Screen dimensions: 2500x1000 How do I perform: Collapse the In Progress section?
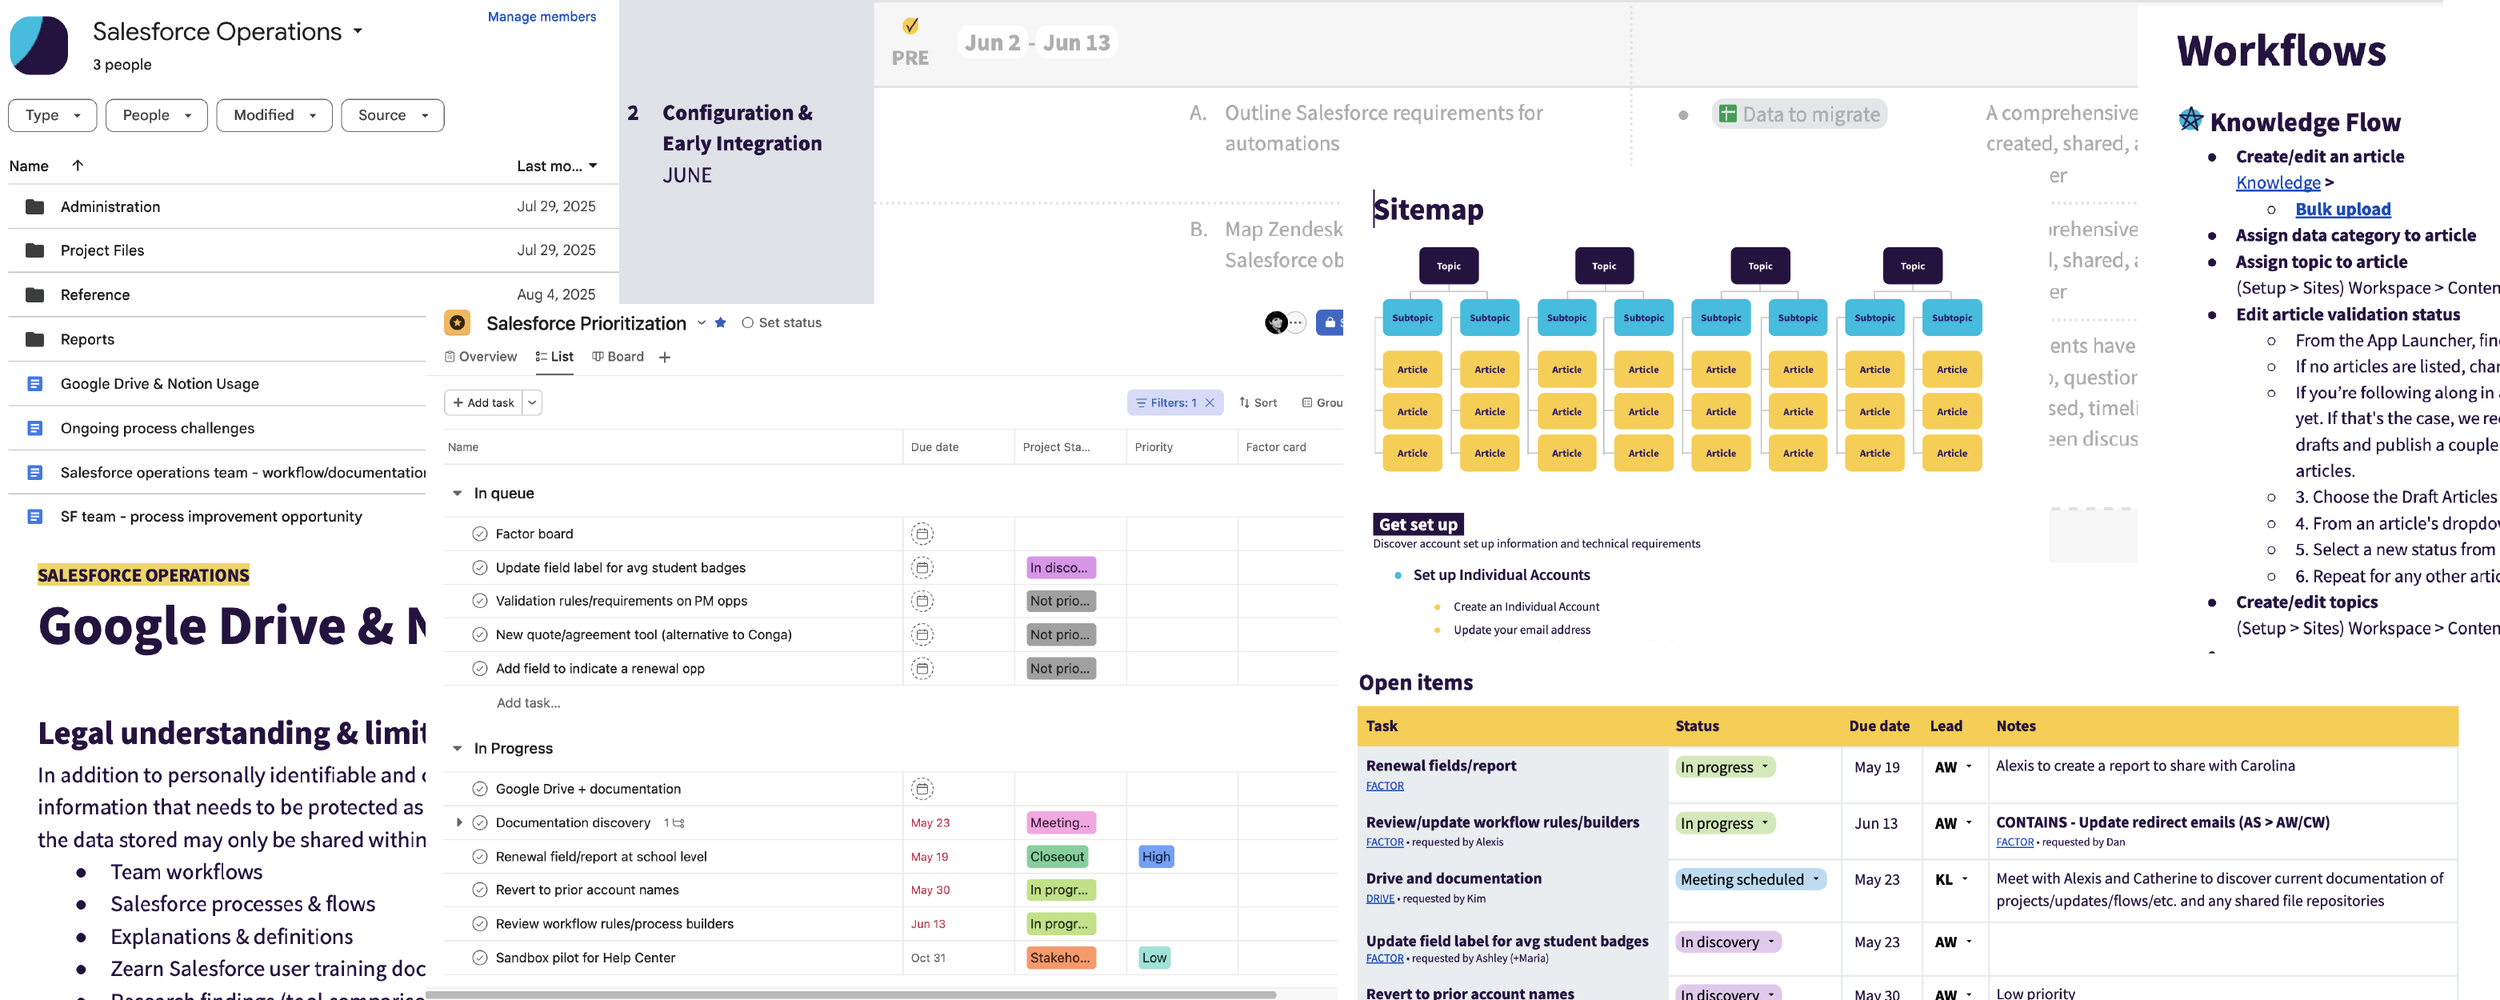457,749
